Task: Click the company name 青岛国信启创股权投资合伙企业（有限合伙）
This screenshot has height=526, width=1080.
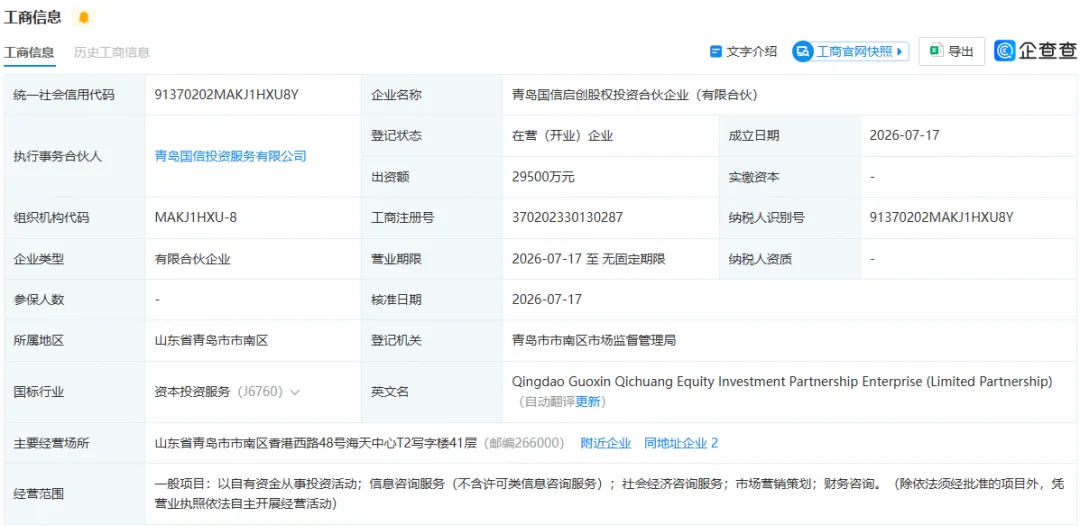Action: point(635,95)
